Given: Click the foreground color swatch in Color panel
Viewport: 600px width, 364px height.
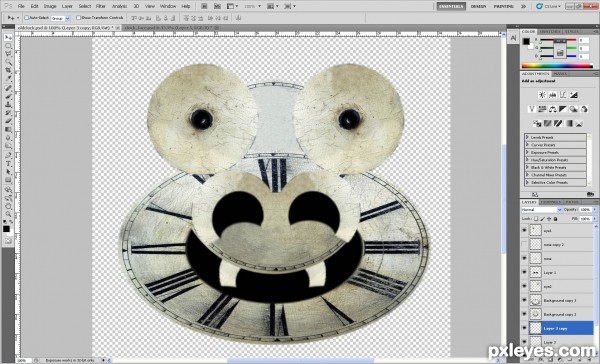Looking at the screenshot, I should tap(527, 41).
